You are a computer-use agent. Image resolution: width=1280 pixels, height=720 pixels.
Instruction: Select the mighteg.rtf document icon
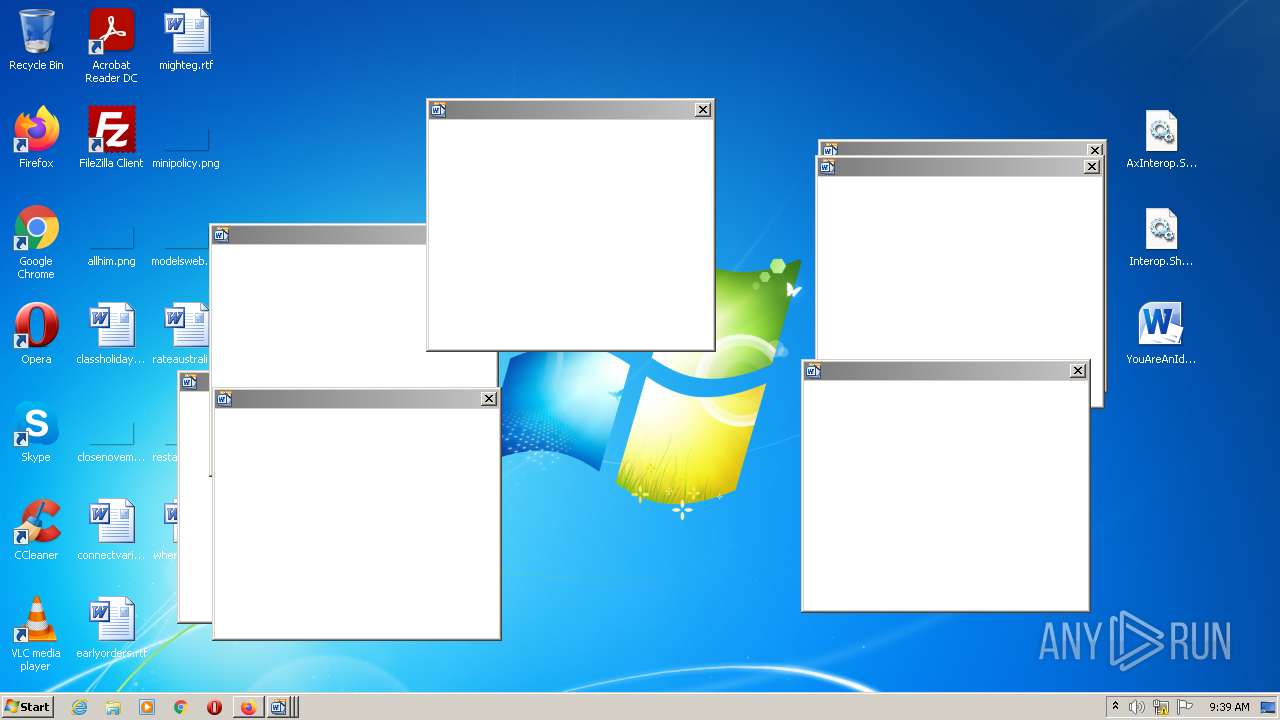coord(186,41)
